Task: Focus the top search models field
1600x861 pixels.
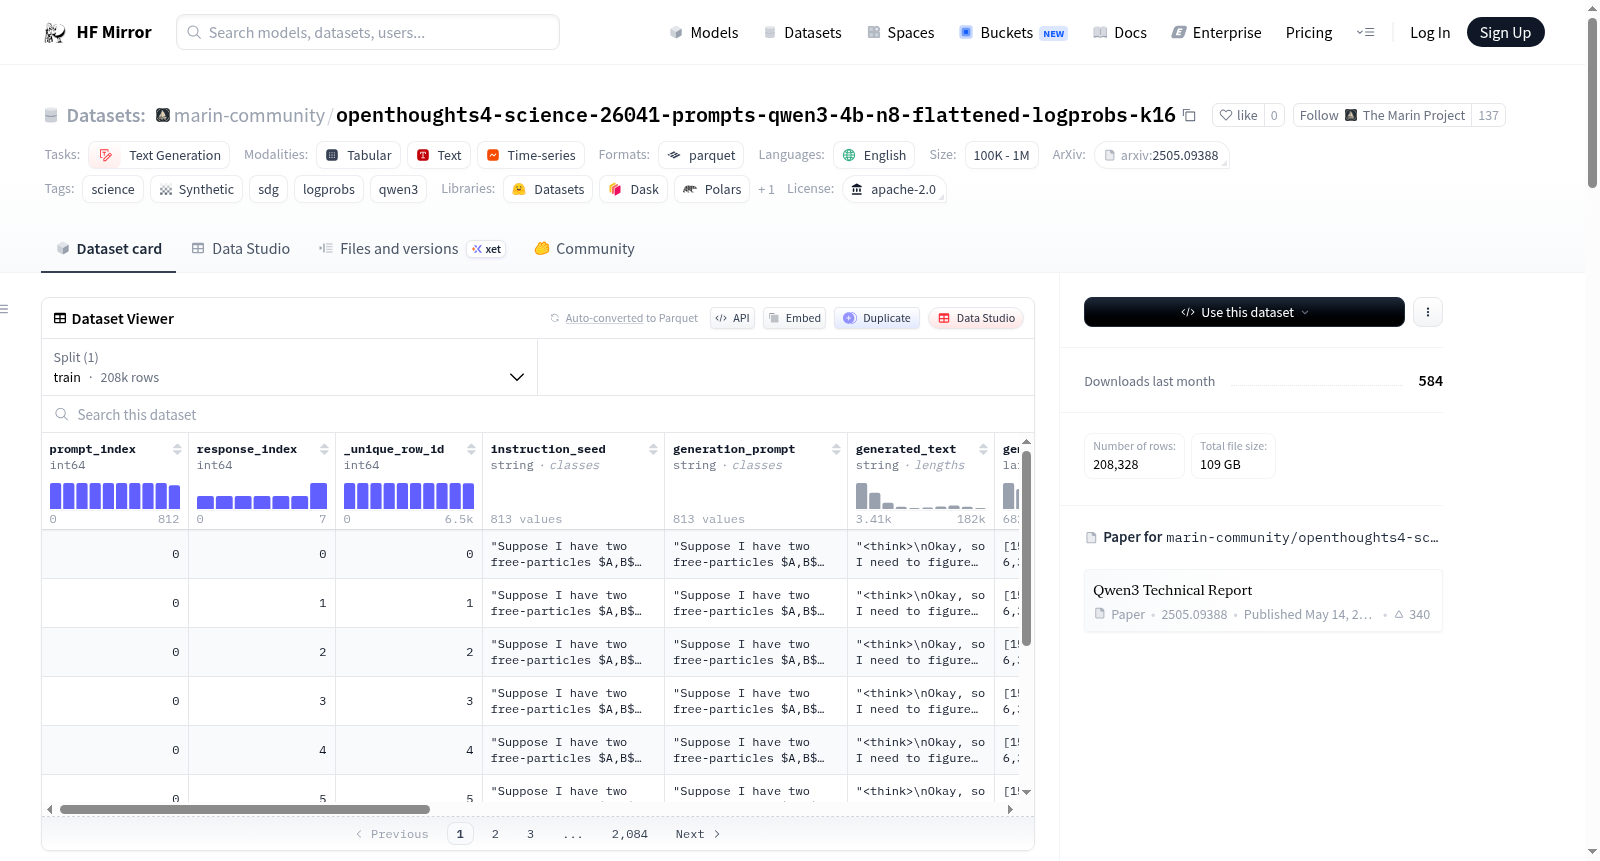Action: click(x=368, y=32)
